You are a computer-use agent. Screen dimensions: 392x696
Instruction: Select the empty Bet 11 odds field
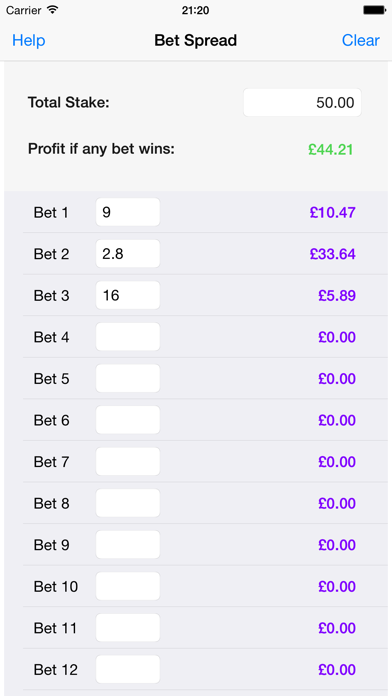pyautogui.click(x=128, y=628)
